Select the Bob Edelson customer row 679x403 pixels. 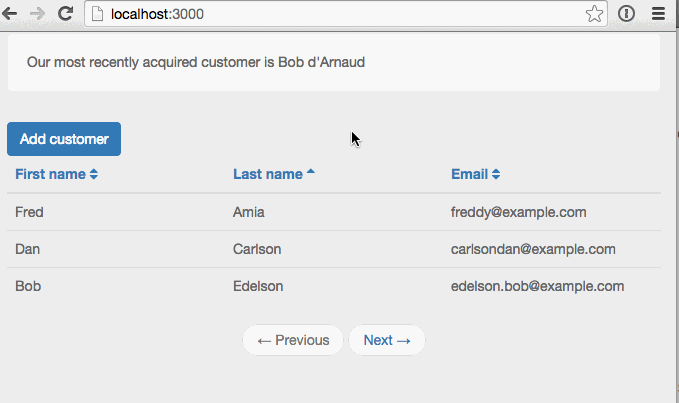coord(334,286)
